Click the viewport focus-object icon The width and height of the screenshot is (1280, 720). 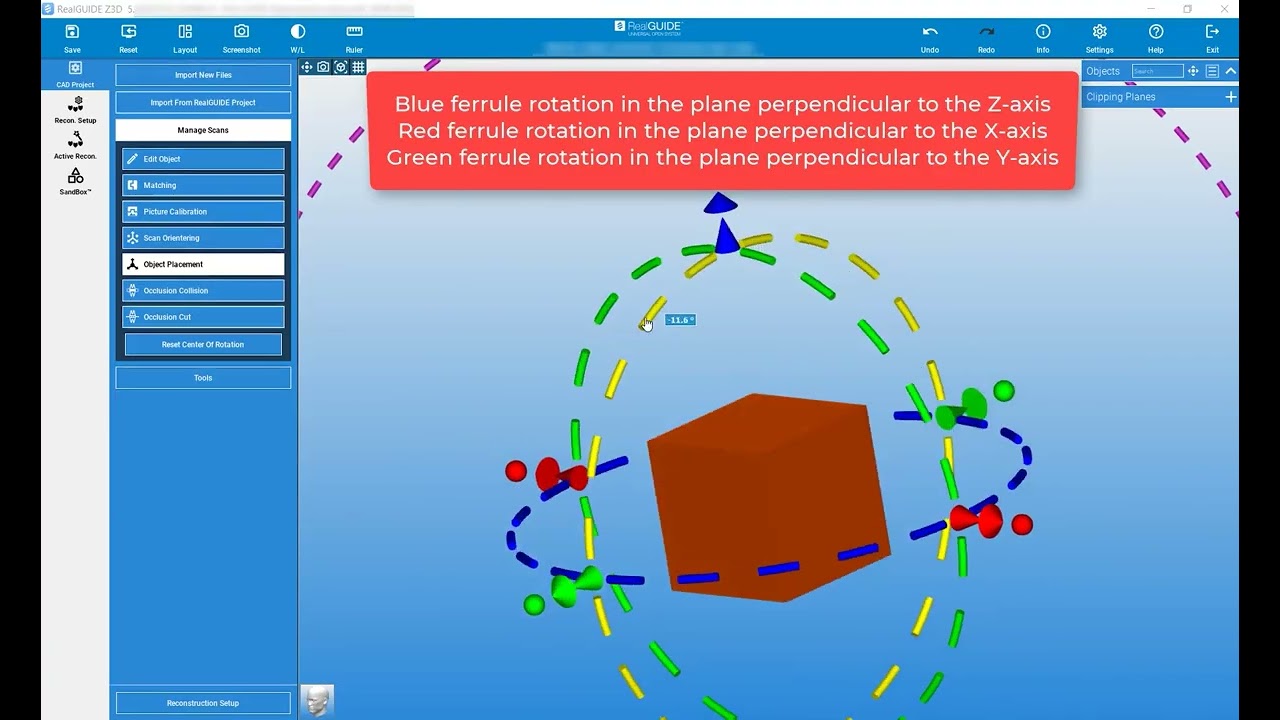(x=341, y=67)
